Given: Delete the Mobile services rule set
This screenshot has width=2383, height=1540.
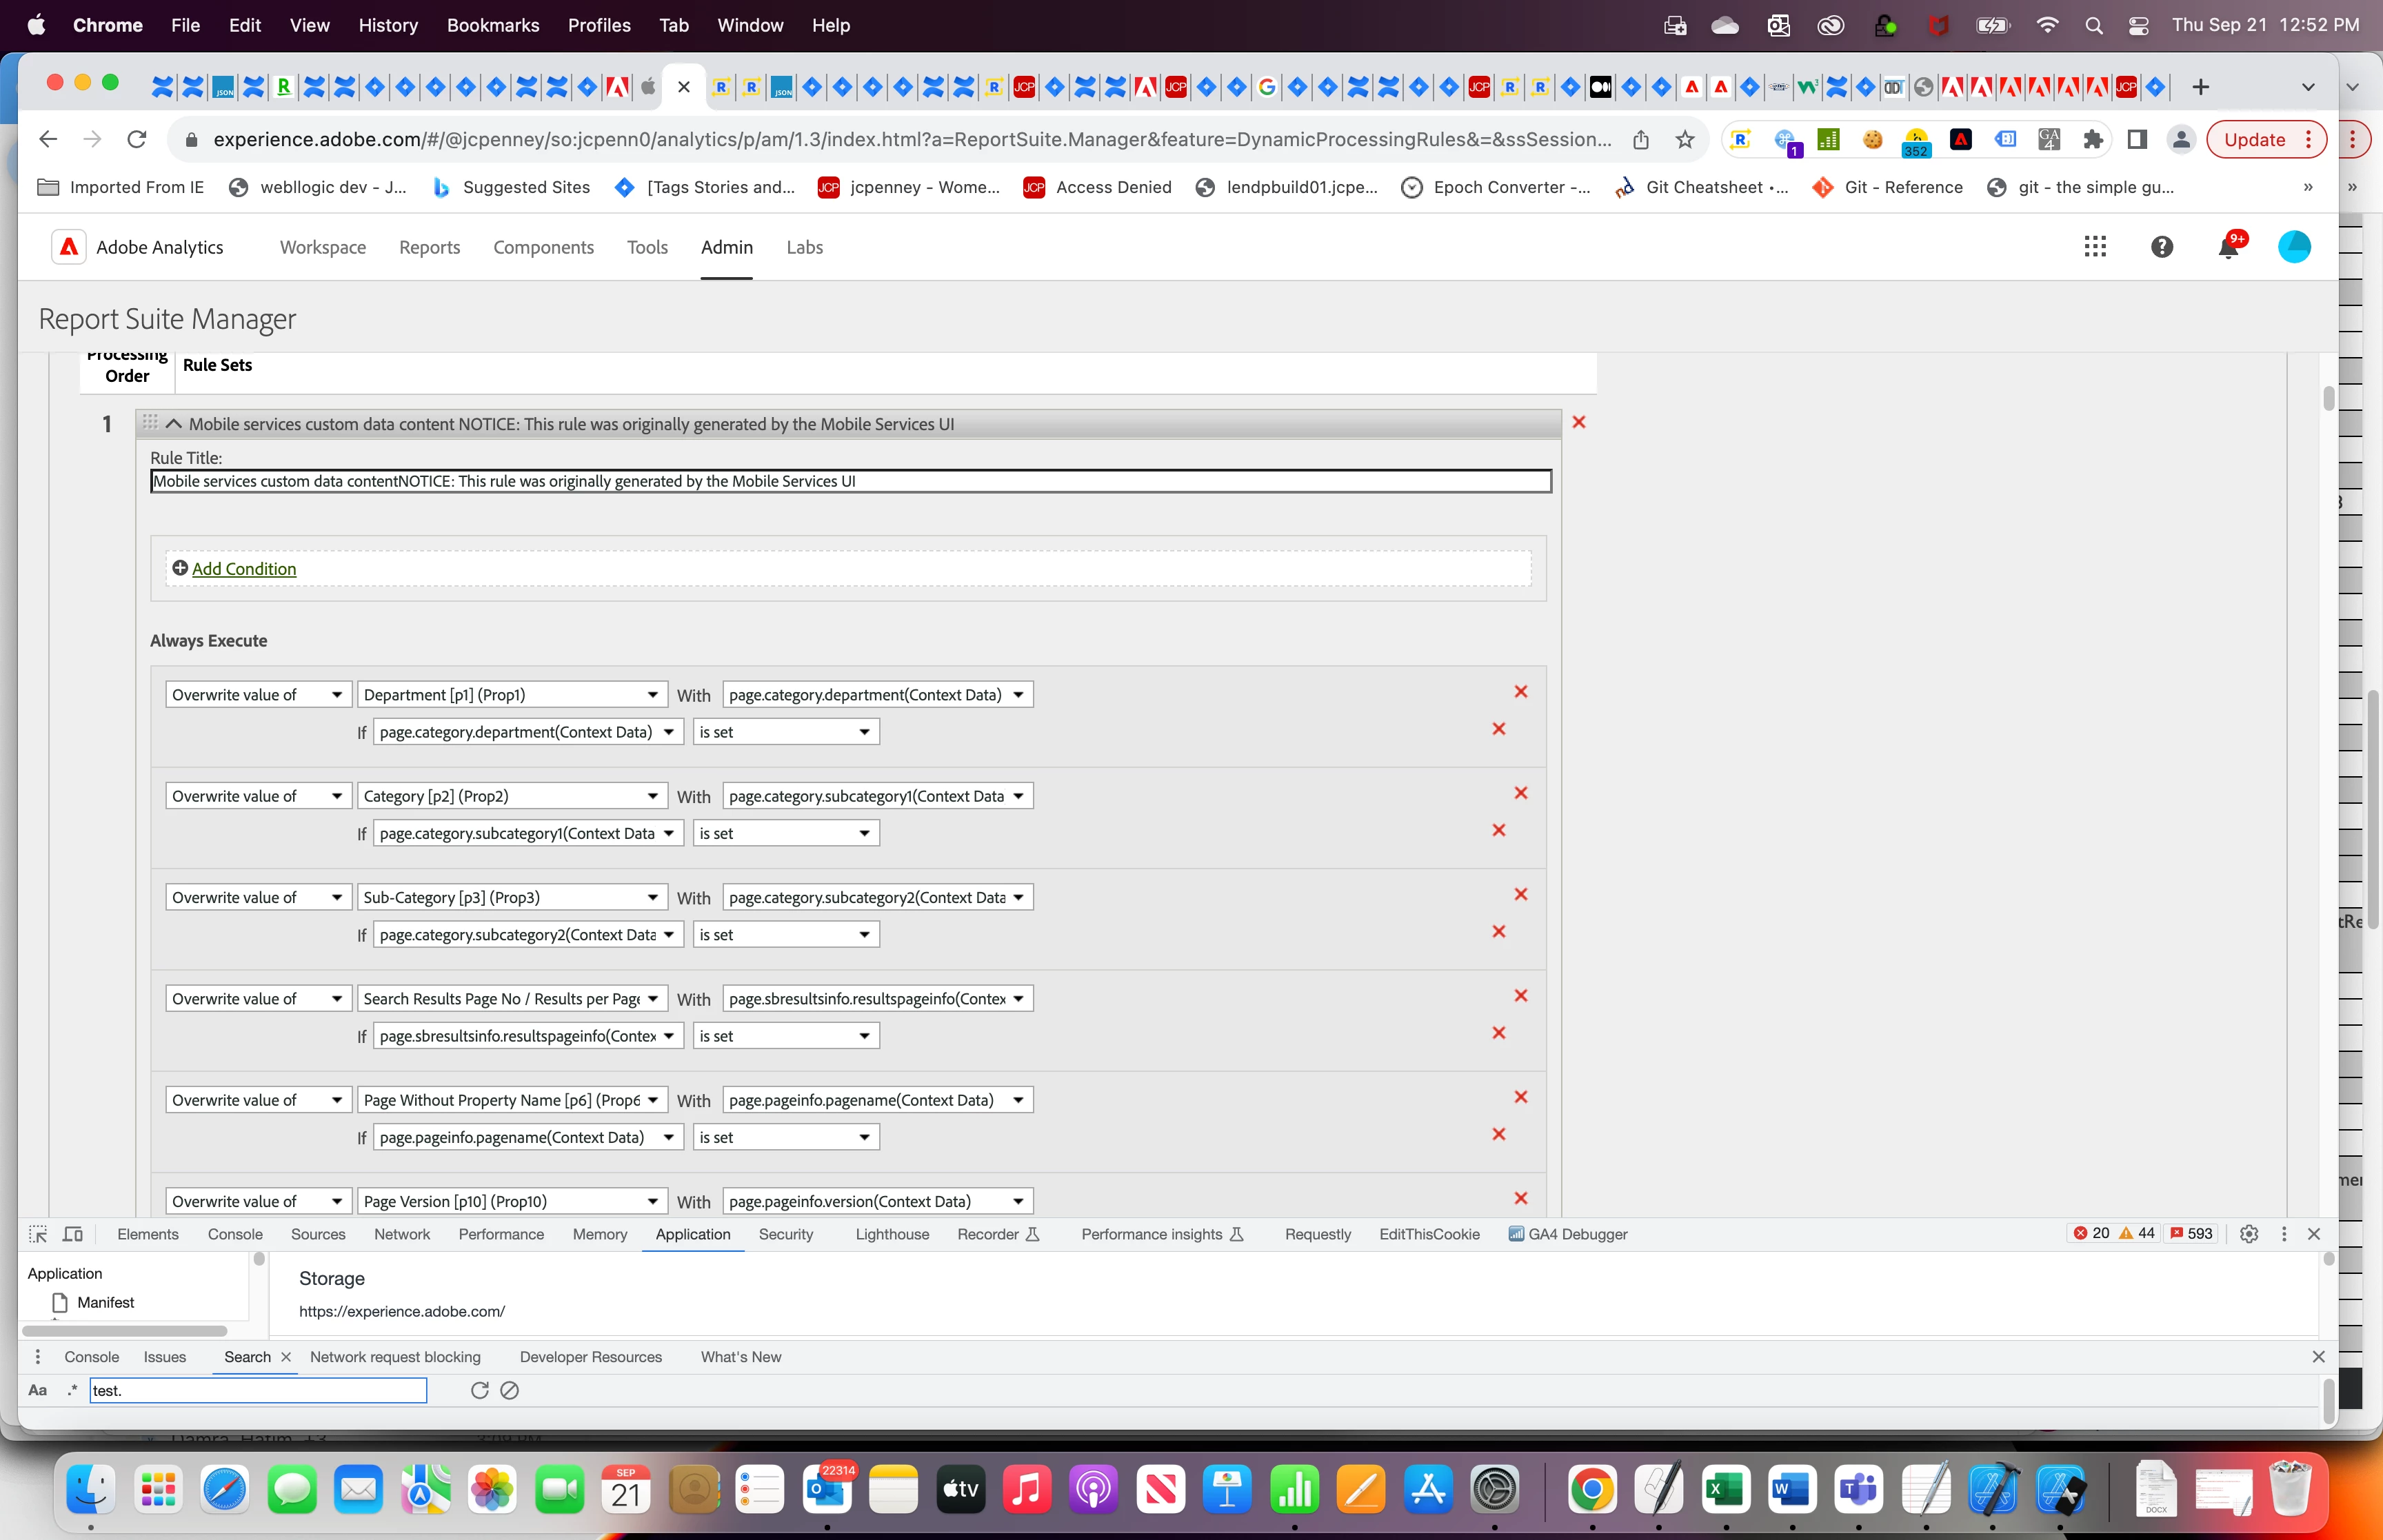Looking at the screenshot, I should tap(1579, 423).
